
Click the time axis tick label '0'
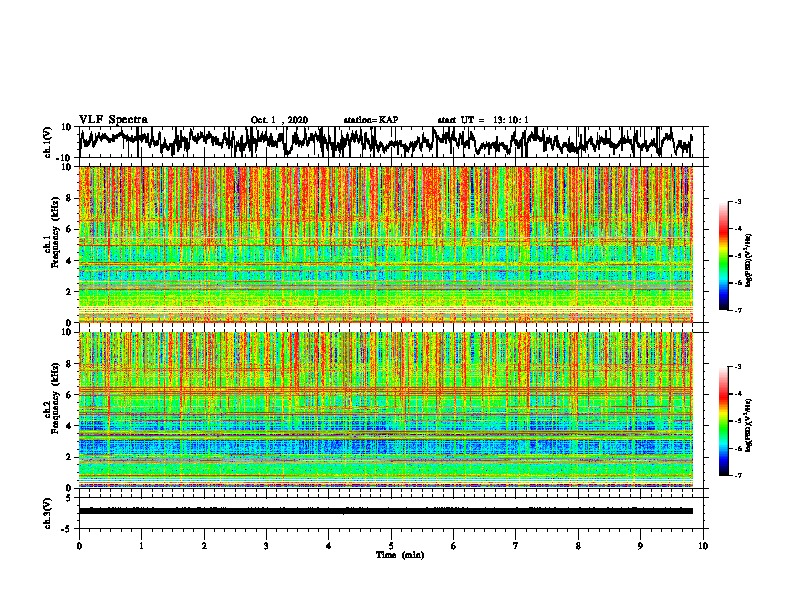[x=79, y=546]
